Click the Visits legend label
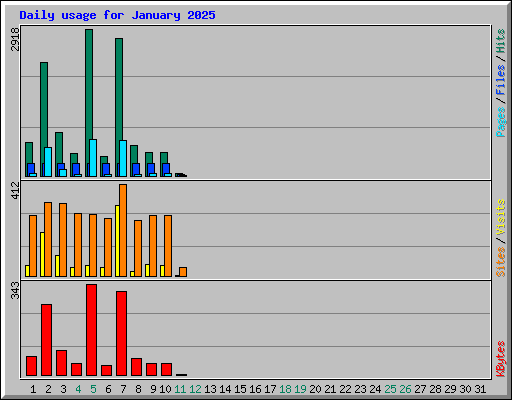This screenshot has height=400, width=512. 500,217
